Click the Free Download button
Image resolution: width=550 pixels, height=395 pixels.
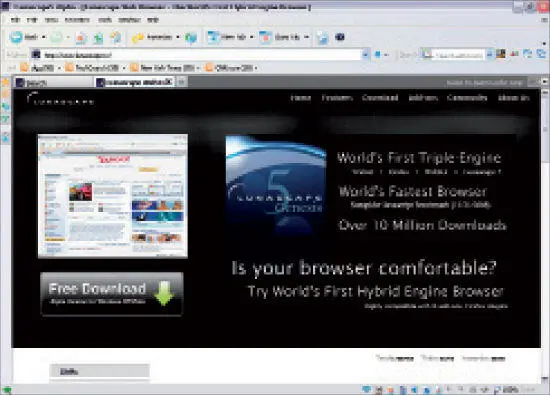[112, 294]
